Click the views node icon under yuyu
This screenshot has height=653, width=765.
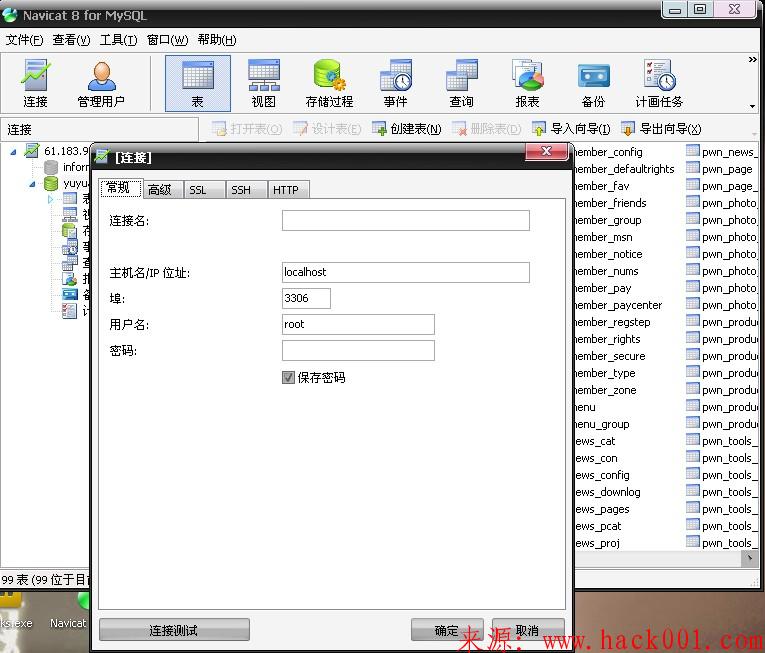click(70, 214)
